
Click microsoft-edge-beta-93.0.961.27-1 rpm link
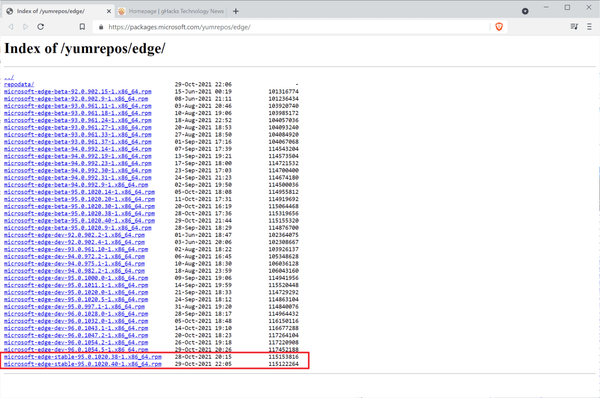point(78,127)
